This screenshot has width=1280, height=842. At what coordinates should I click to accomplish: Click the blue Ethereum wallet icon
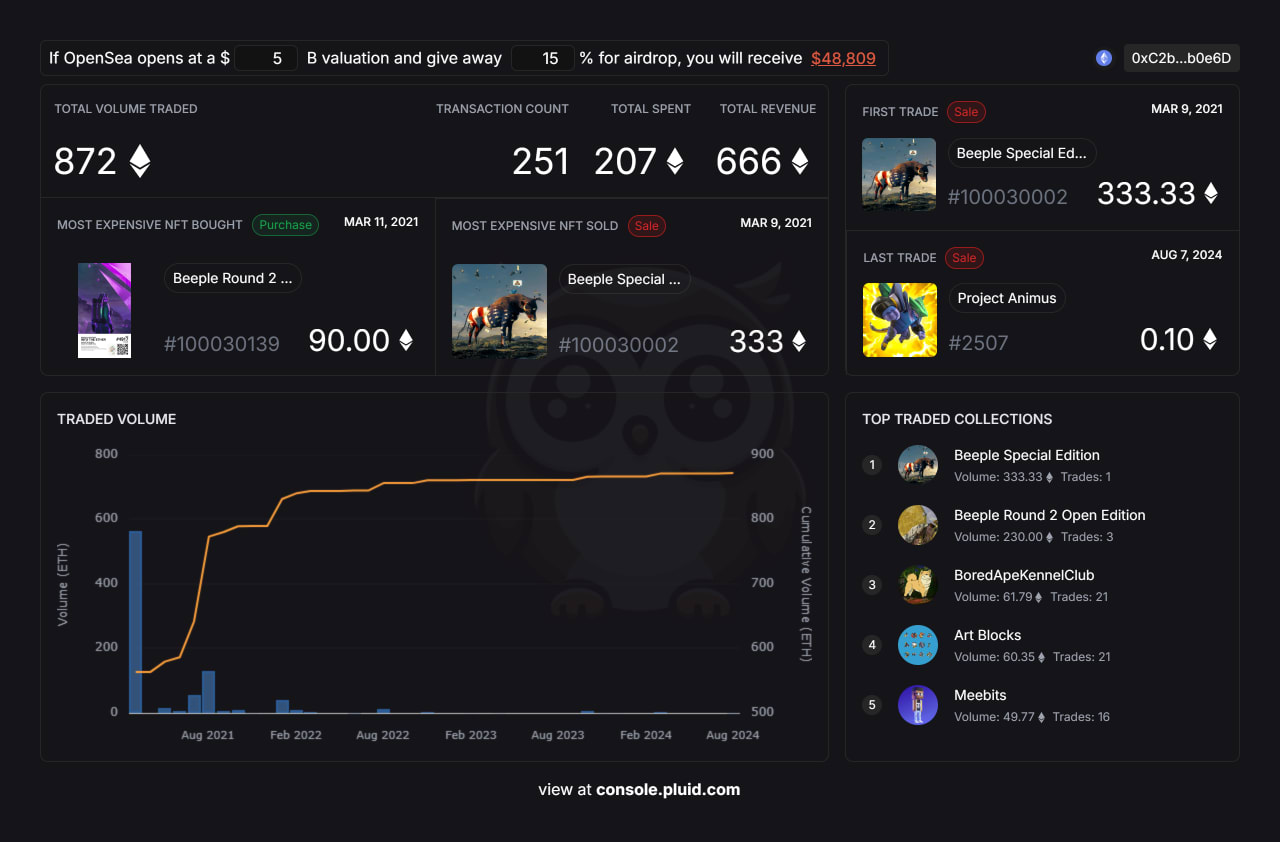pos(1103,58)
